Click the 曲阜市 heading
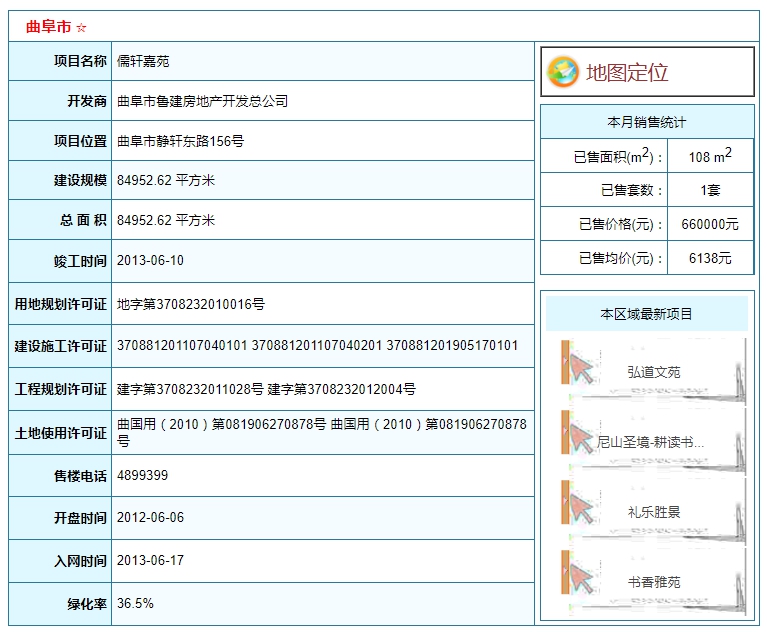Image resolution: width=767 pixels, height=632 pixels. pyautogui.click(x=48, y=27)
